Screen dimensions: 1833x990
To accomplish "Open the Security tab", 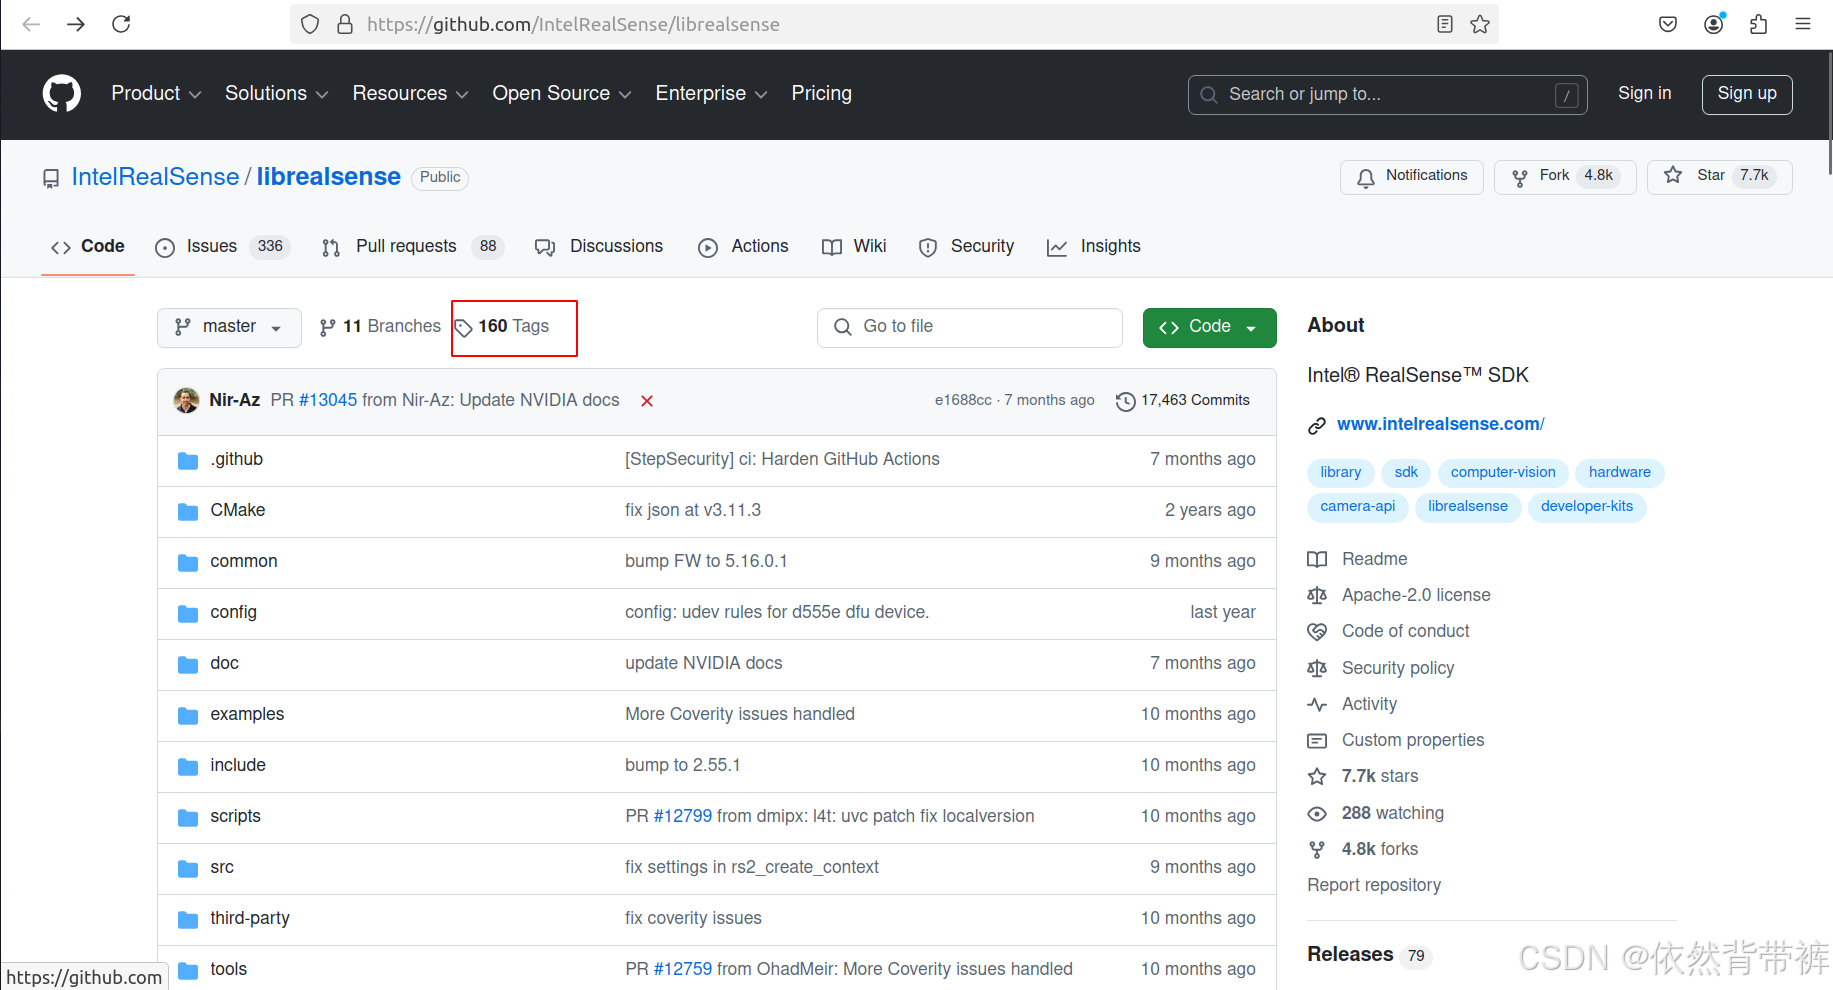I will coord(966,246).
